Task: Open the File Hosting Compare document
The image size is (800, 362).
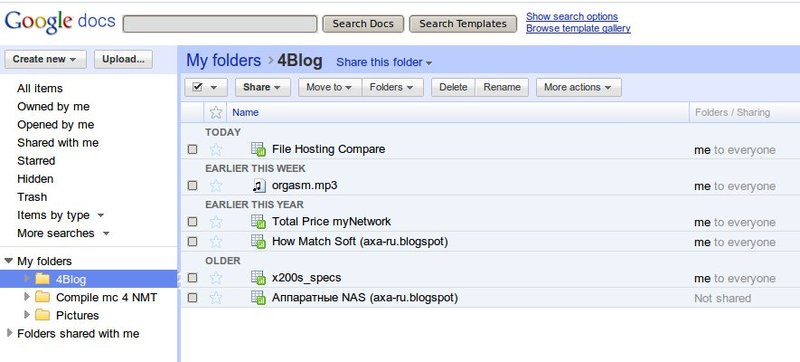Action: 329,149
